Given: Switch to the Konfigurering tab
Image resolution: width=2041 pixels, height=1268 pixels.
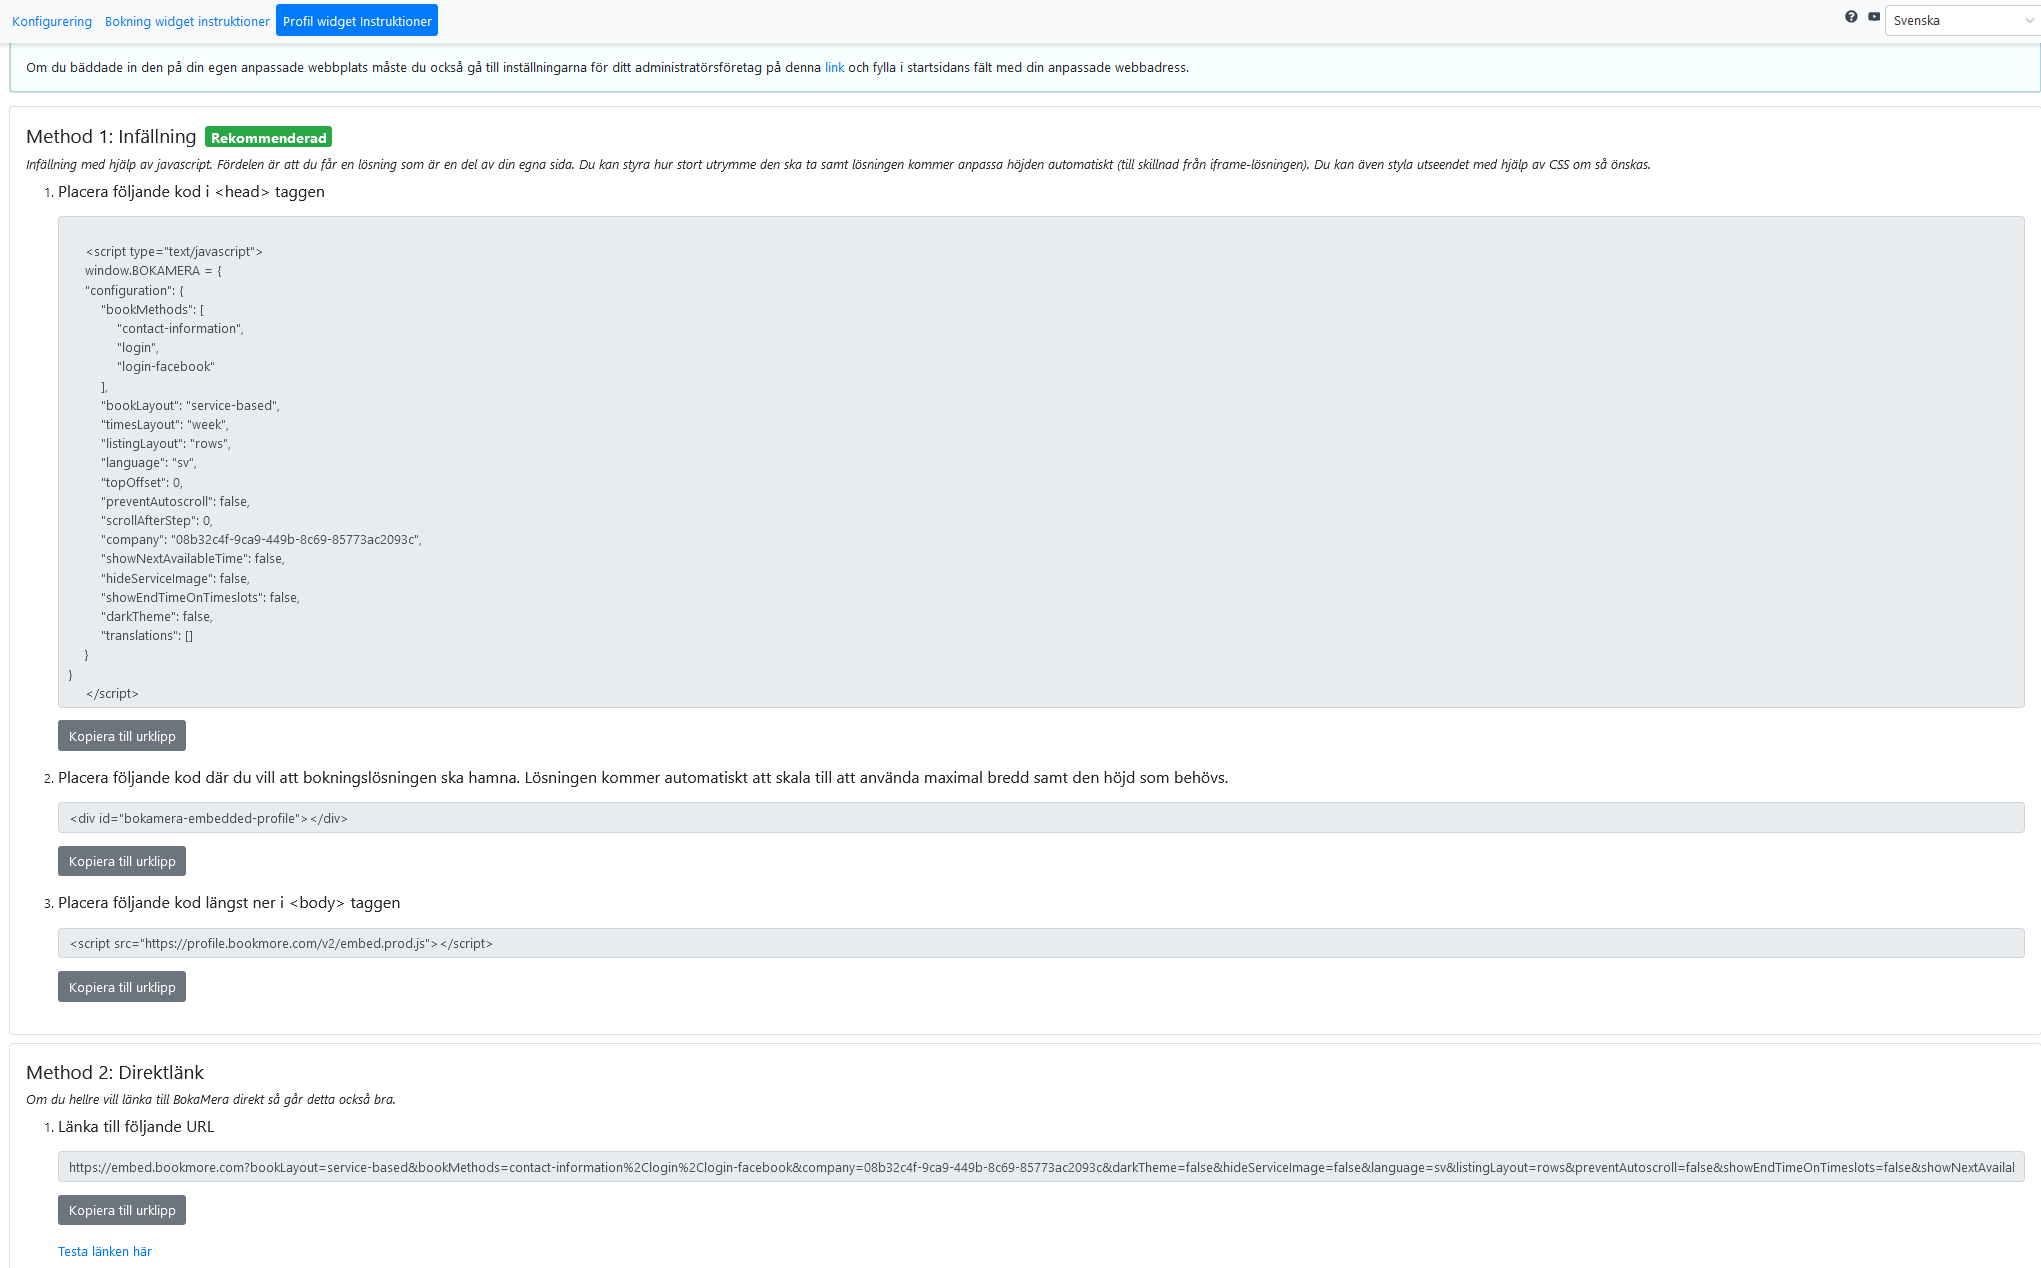Looking at the screenshot, I should click(52, 21).
